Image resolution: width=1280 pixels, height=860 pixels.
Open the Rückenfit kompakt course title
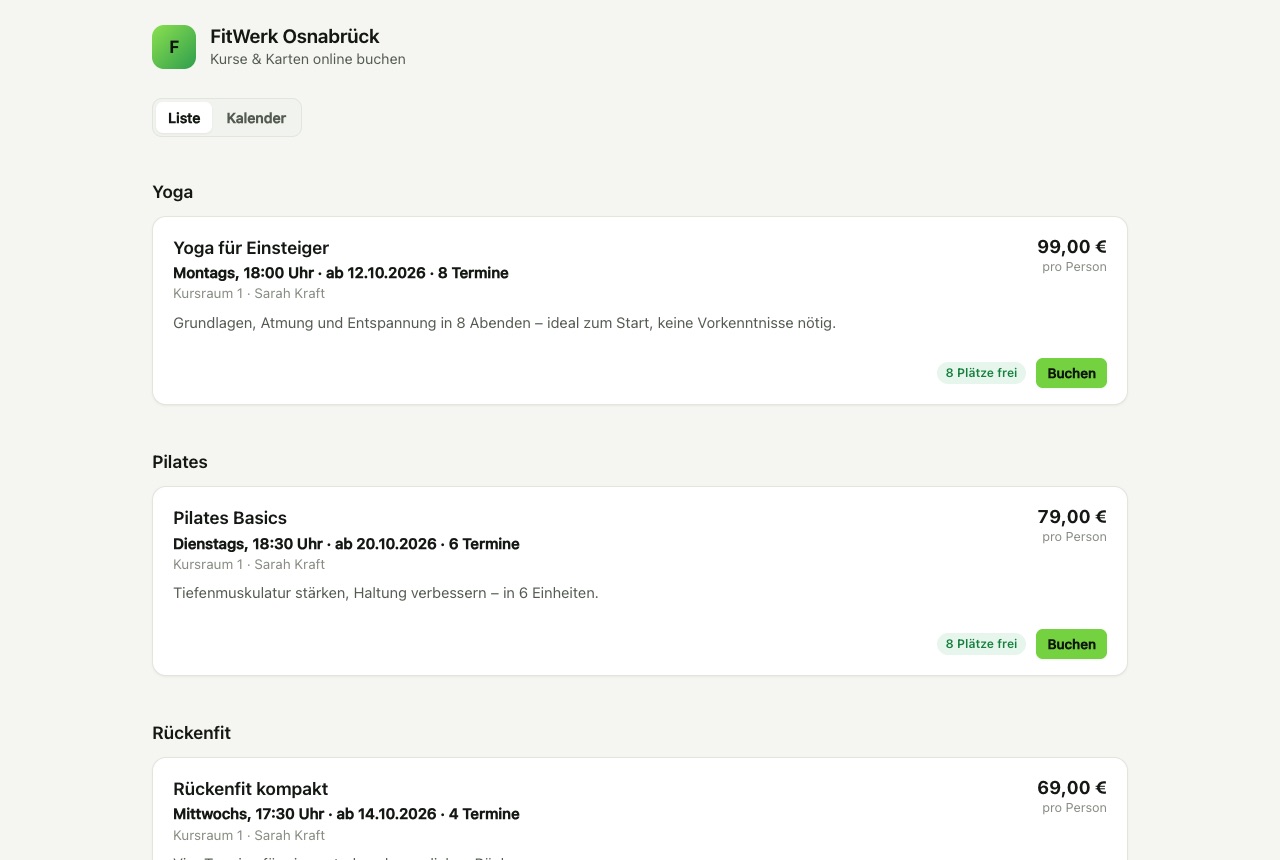[x=250, y=789]
